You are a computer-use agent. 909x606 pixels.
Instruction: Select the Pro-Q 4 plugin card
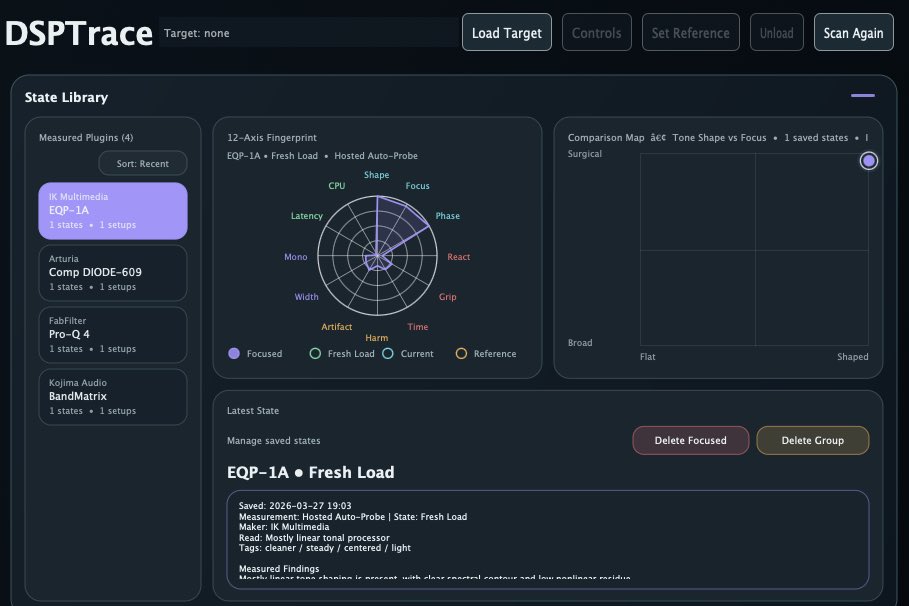point(113,335)
